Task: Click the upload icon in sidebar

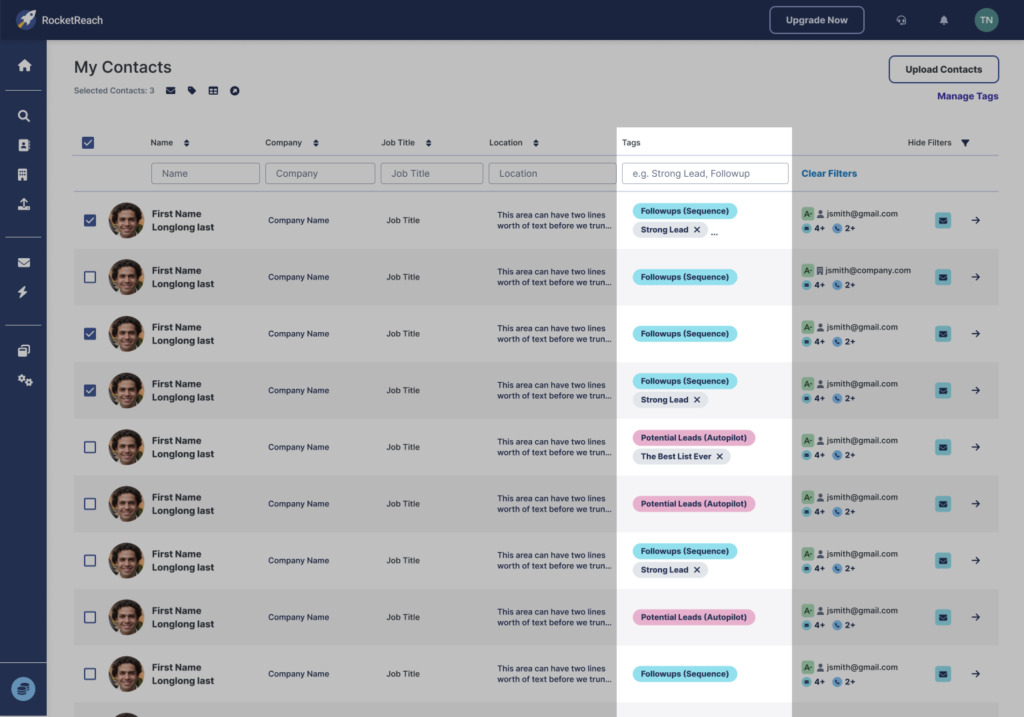Action: tap(24, 204)
